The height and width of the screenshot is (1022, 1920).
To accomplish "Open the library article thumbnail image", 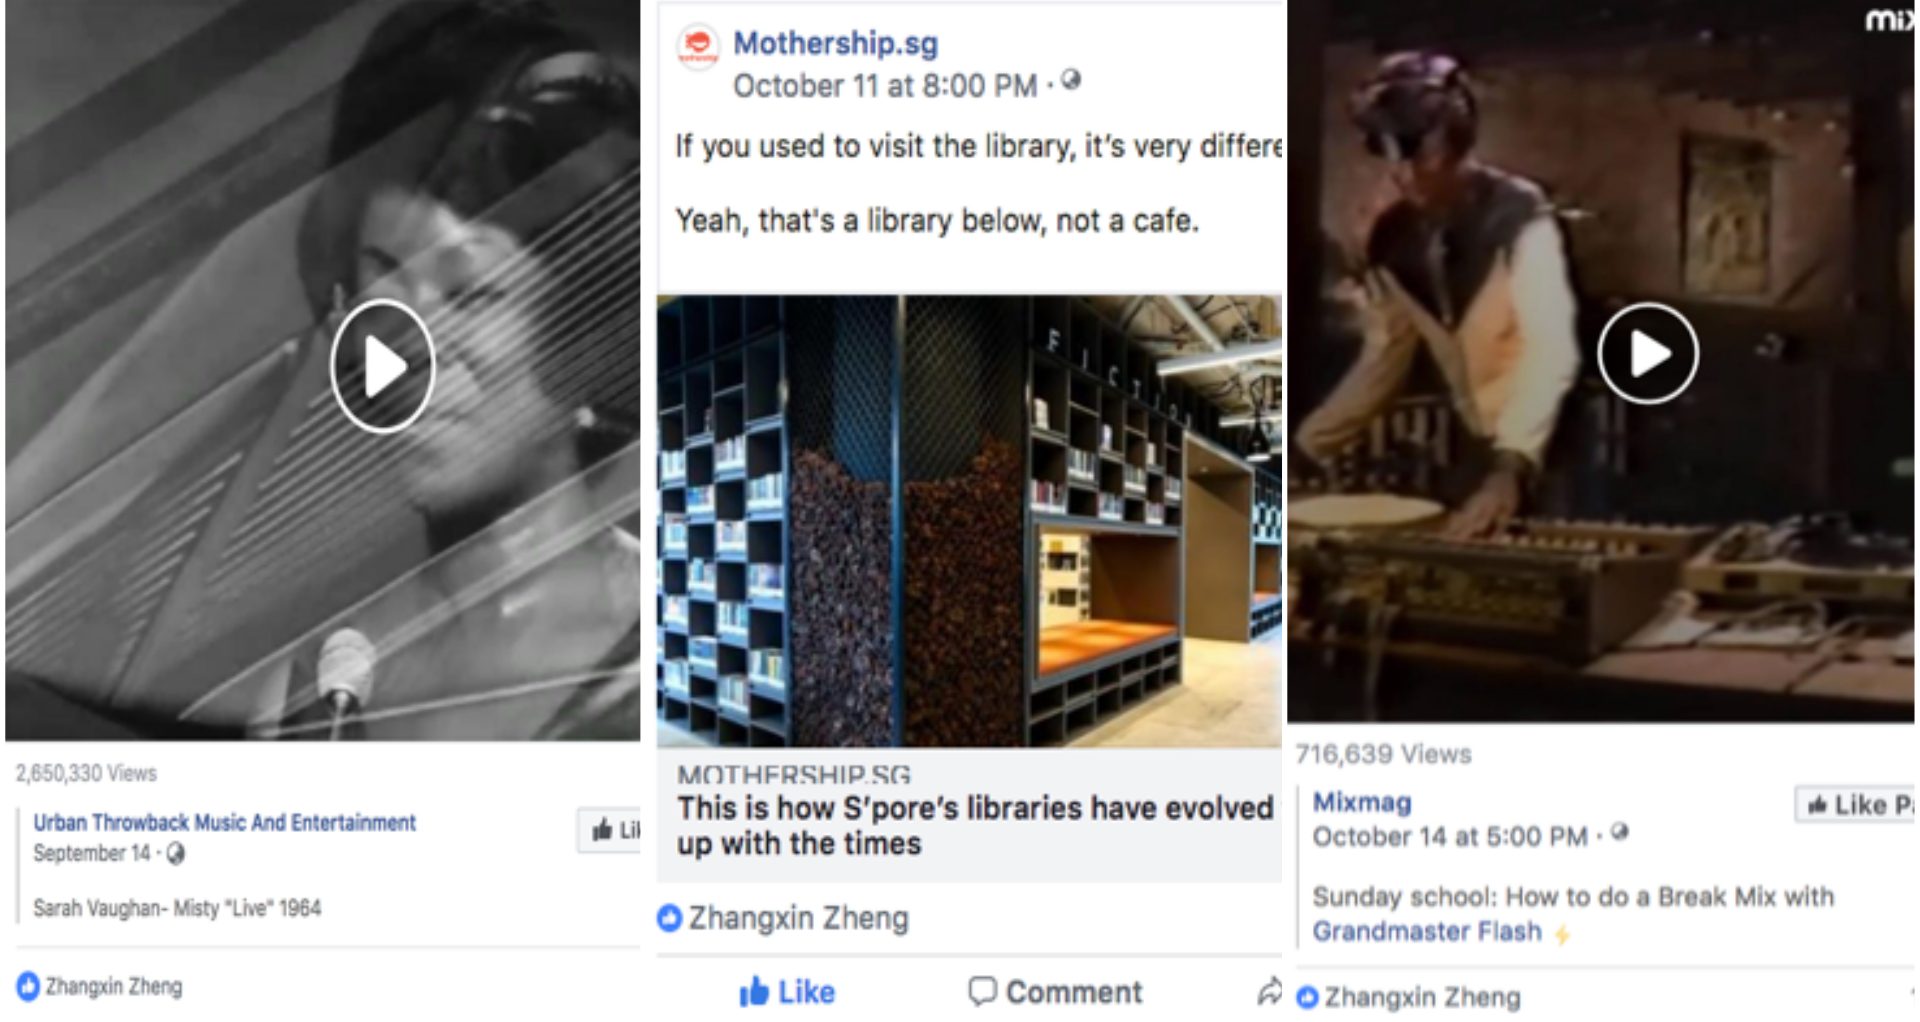I will 969,521.
